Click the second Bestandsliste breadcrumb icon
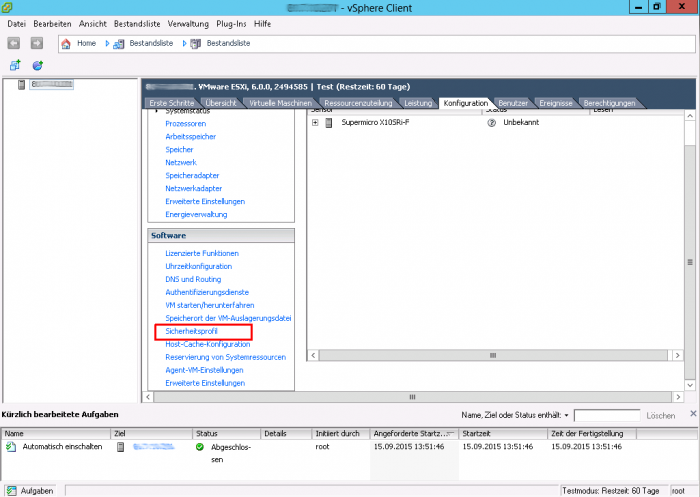 [x=196, y=44]
